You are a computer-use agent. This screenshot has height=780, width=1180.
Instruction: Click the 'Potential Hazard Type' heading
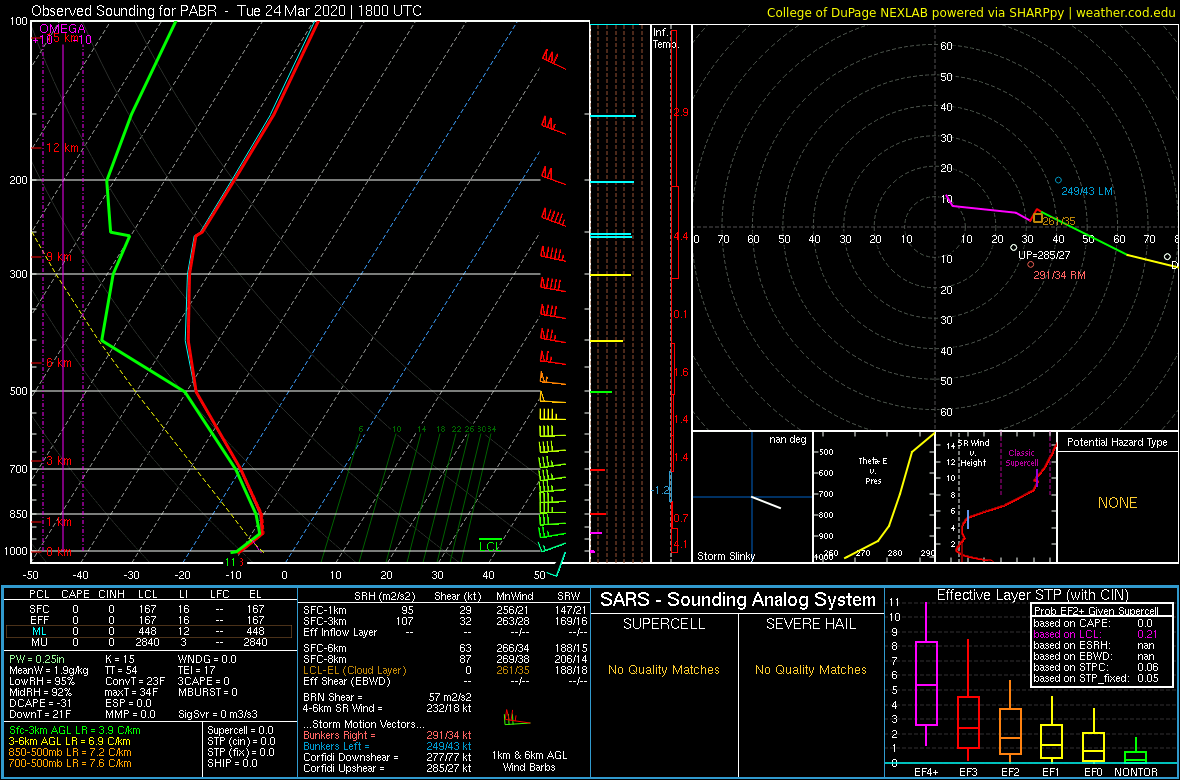point(1117,442)
